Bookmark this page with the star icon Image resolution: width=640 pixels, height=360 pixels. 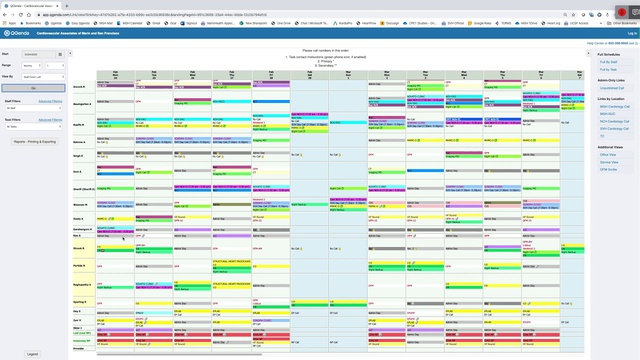pyautogui.click(x=573, y=15)
